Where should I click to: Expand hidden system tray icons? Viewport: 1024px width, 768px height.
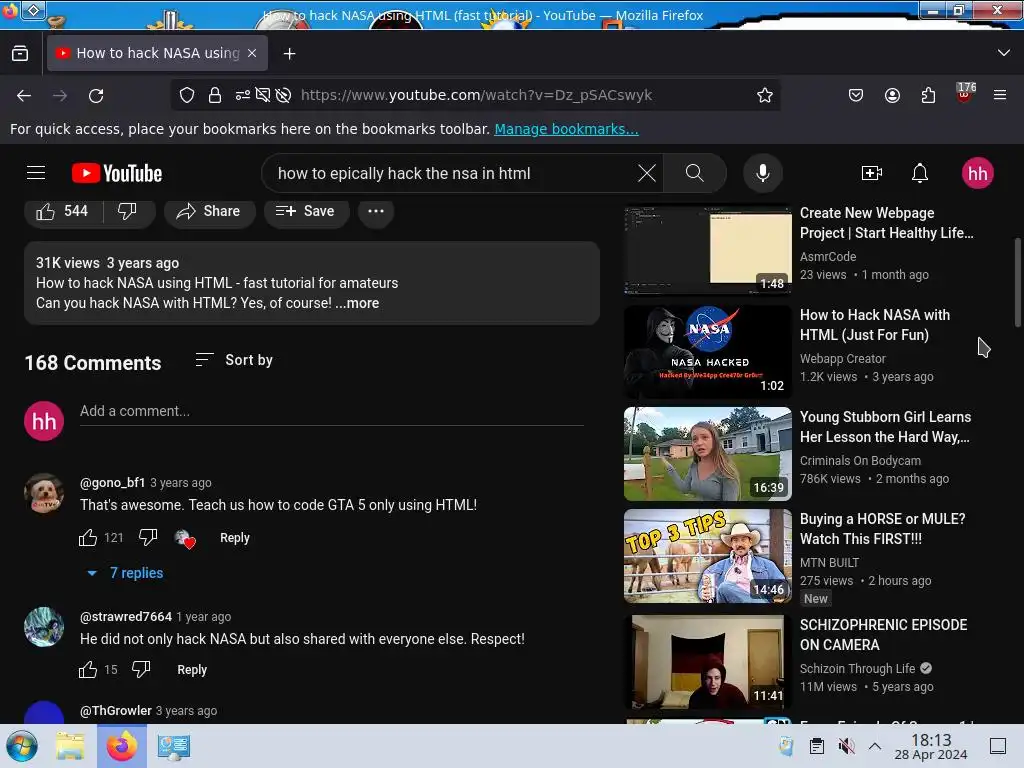(875, 746)
